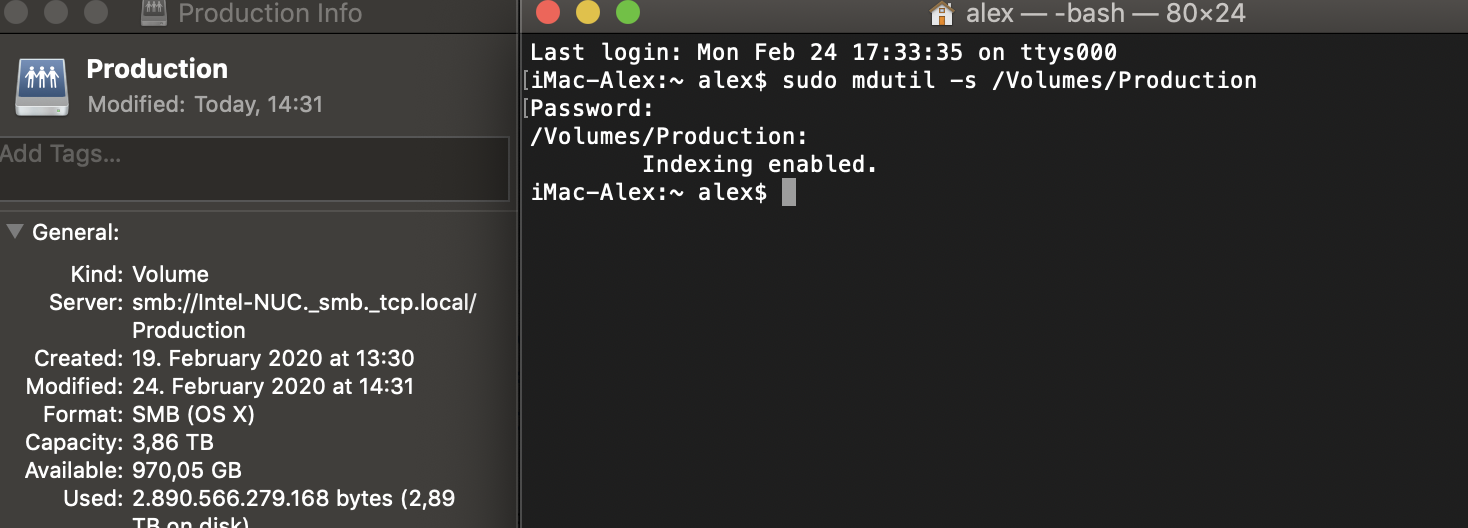
Task: Click the home folder icon in Terminal title
Action: (941, 13)
